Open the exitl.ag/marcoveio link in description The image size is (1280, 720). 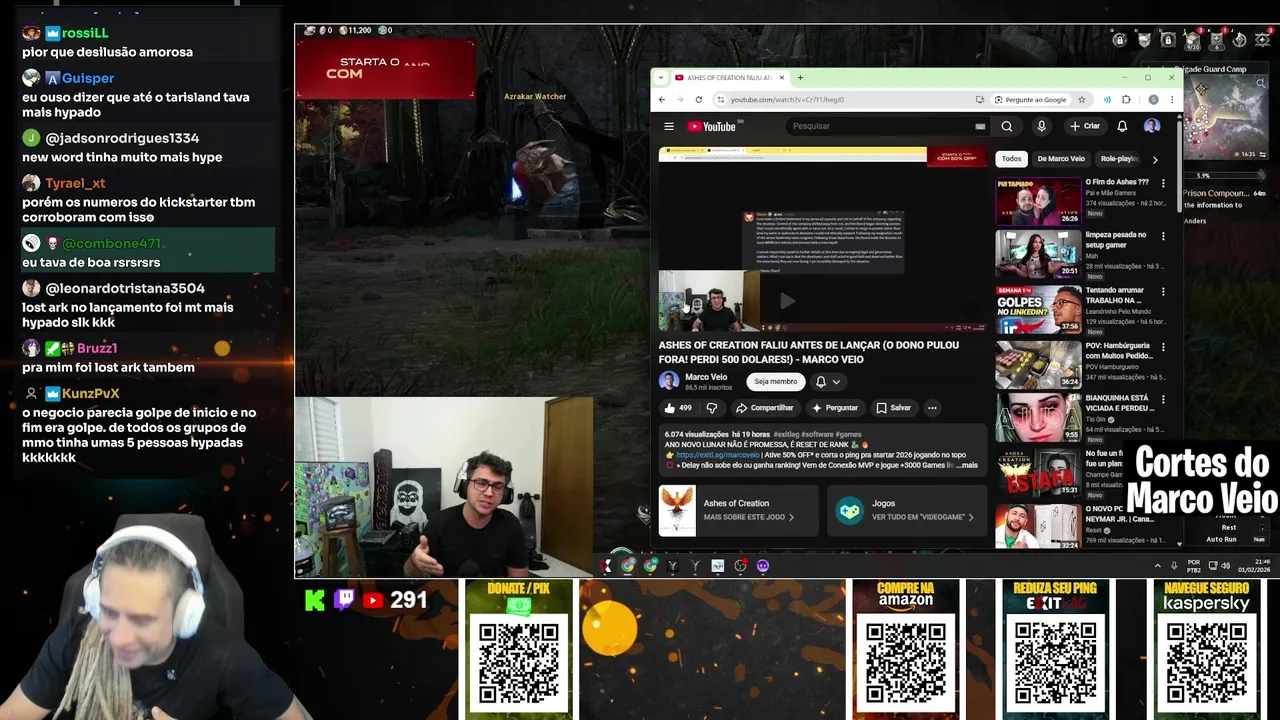717,455
